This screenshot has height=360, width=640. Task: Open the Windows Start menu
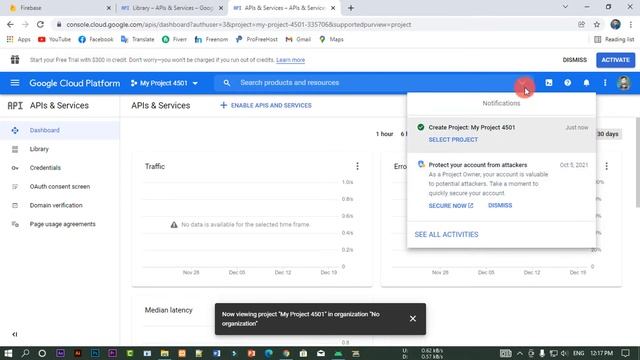pos(8,353)
